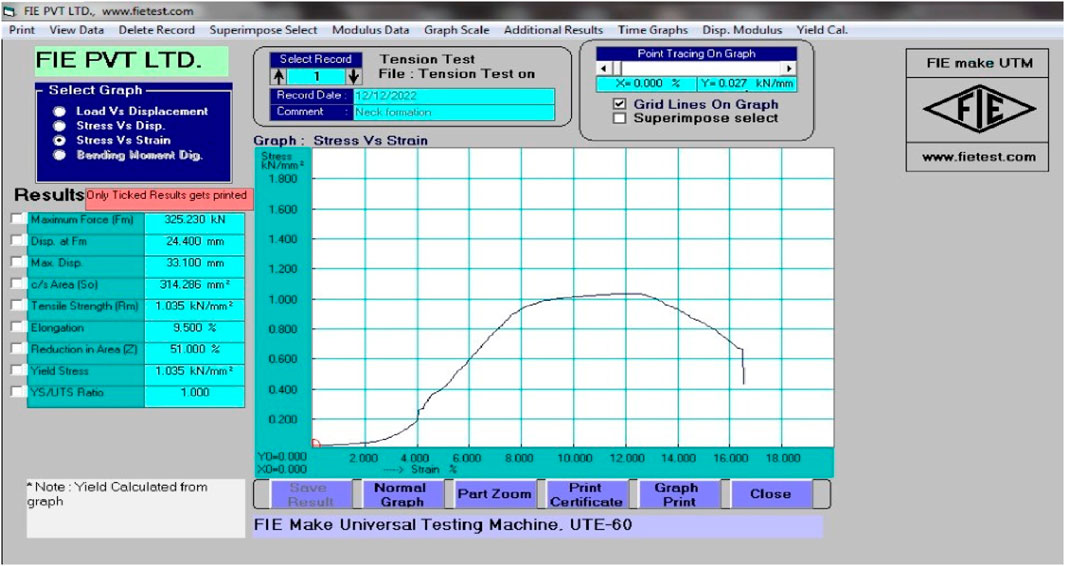Open the Yield Cal. menu
This screenshot has width=1065, height=566.
point(822,30)
